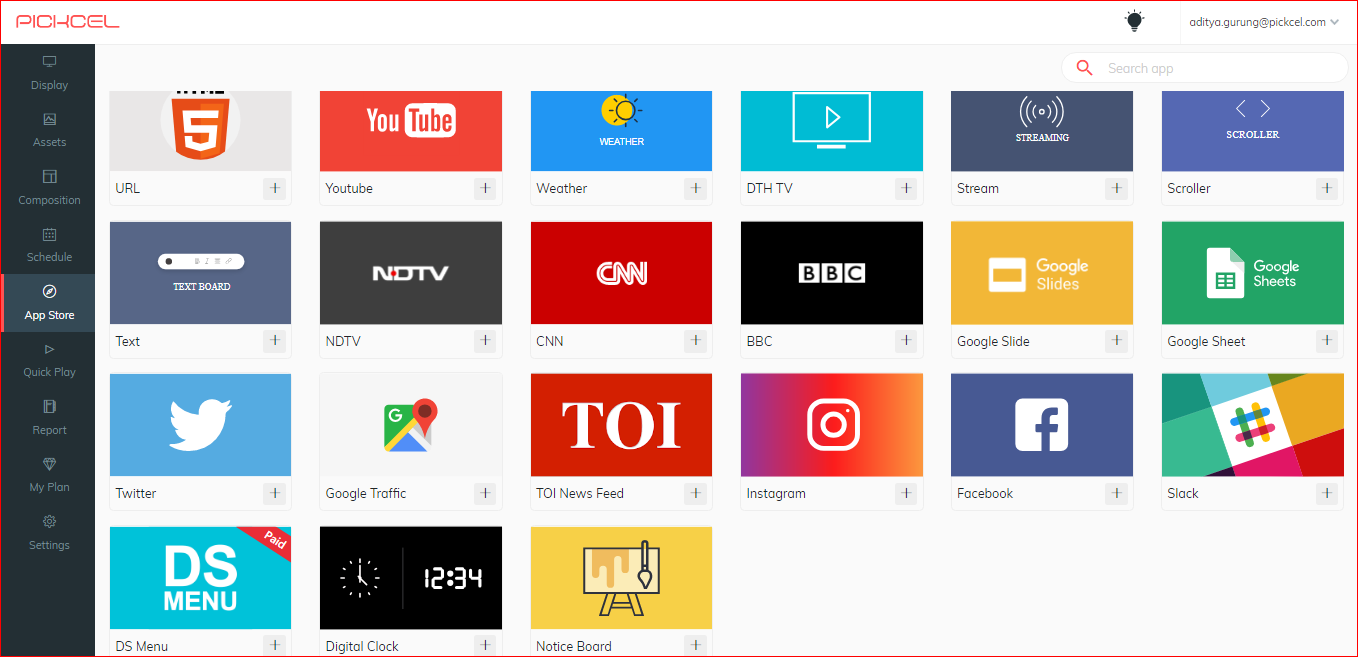Open Display in the sidebar
The height and width of the screenshot is (657, 1358).
48,72
